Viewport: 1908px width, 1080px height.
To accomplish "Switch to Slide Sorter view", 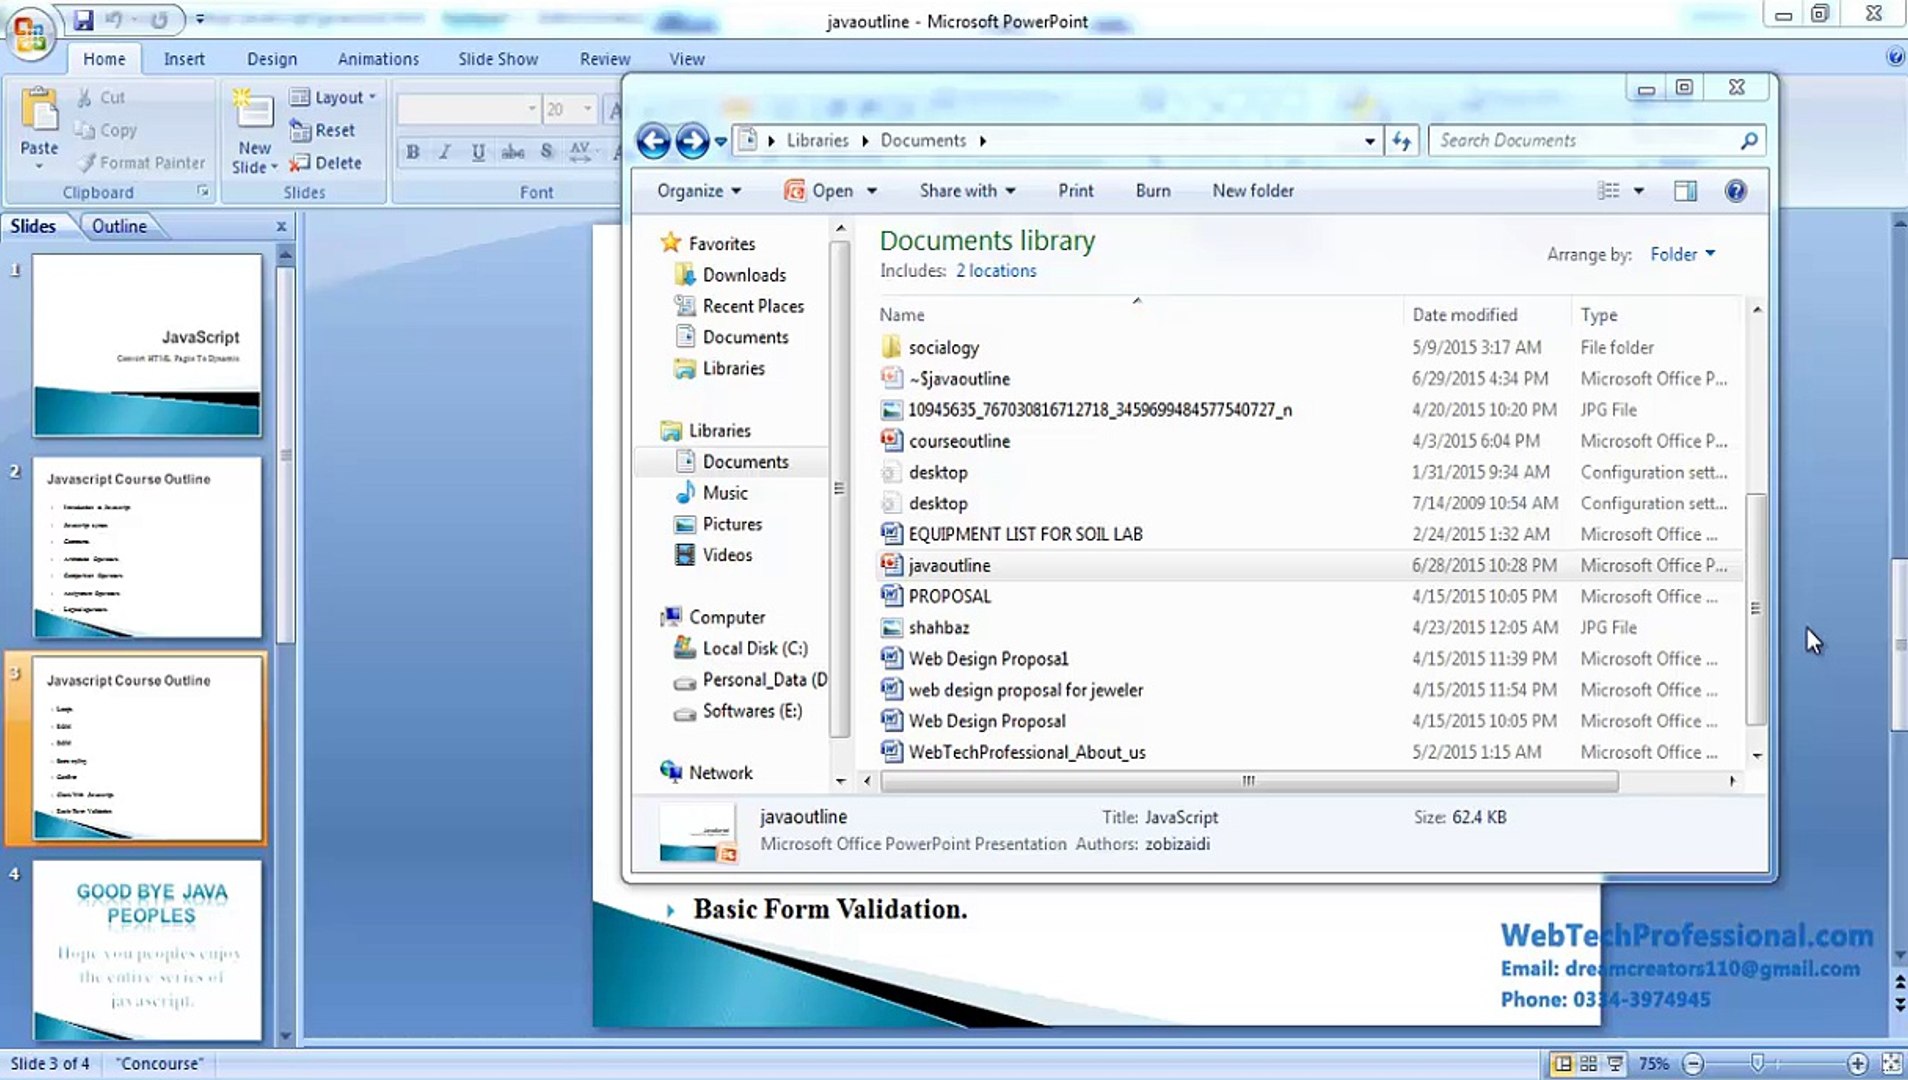I will coord(1588,1063).
